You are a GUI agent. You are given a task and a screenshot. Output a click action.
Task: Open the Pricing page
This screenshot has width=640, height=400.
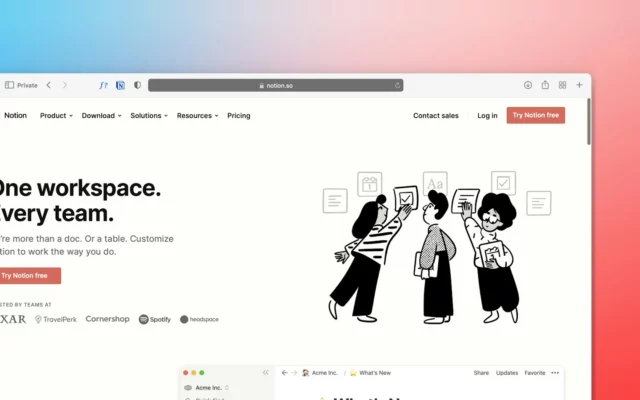(x=239, y=116)
